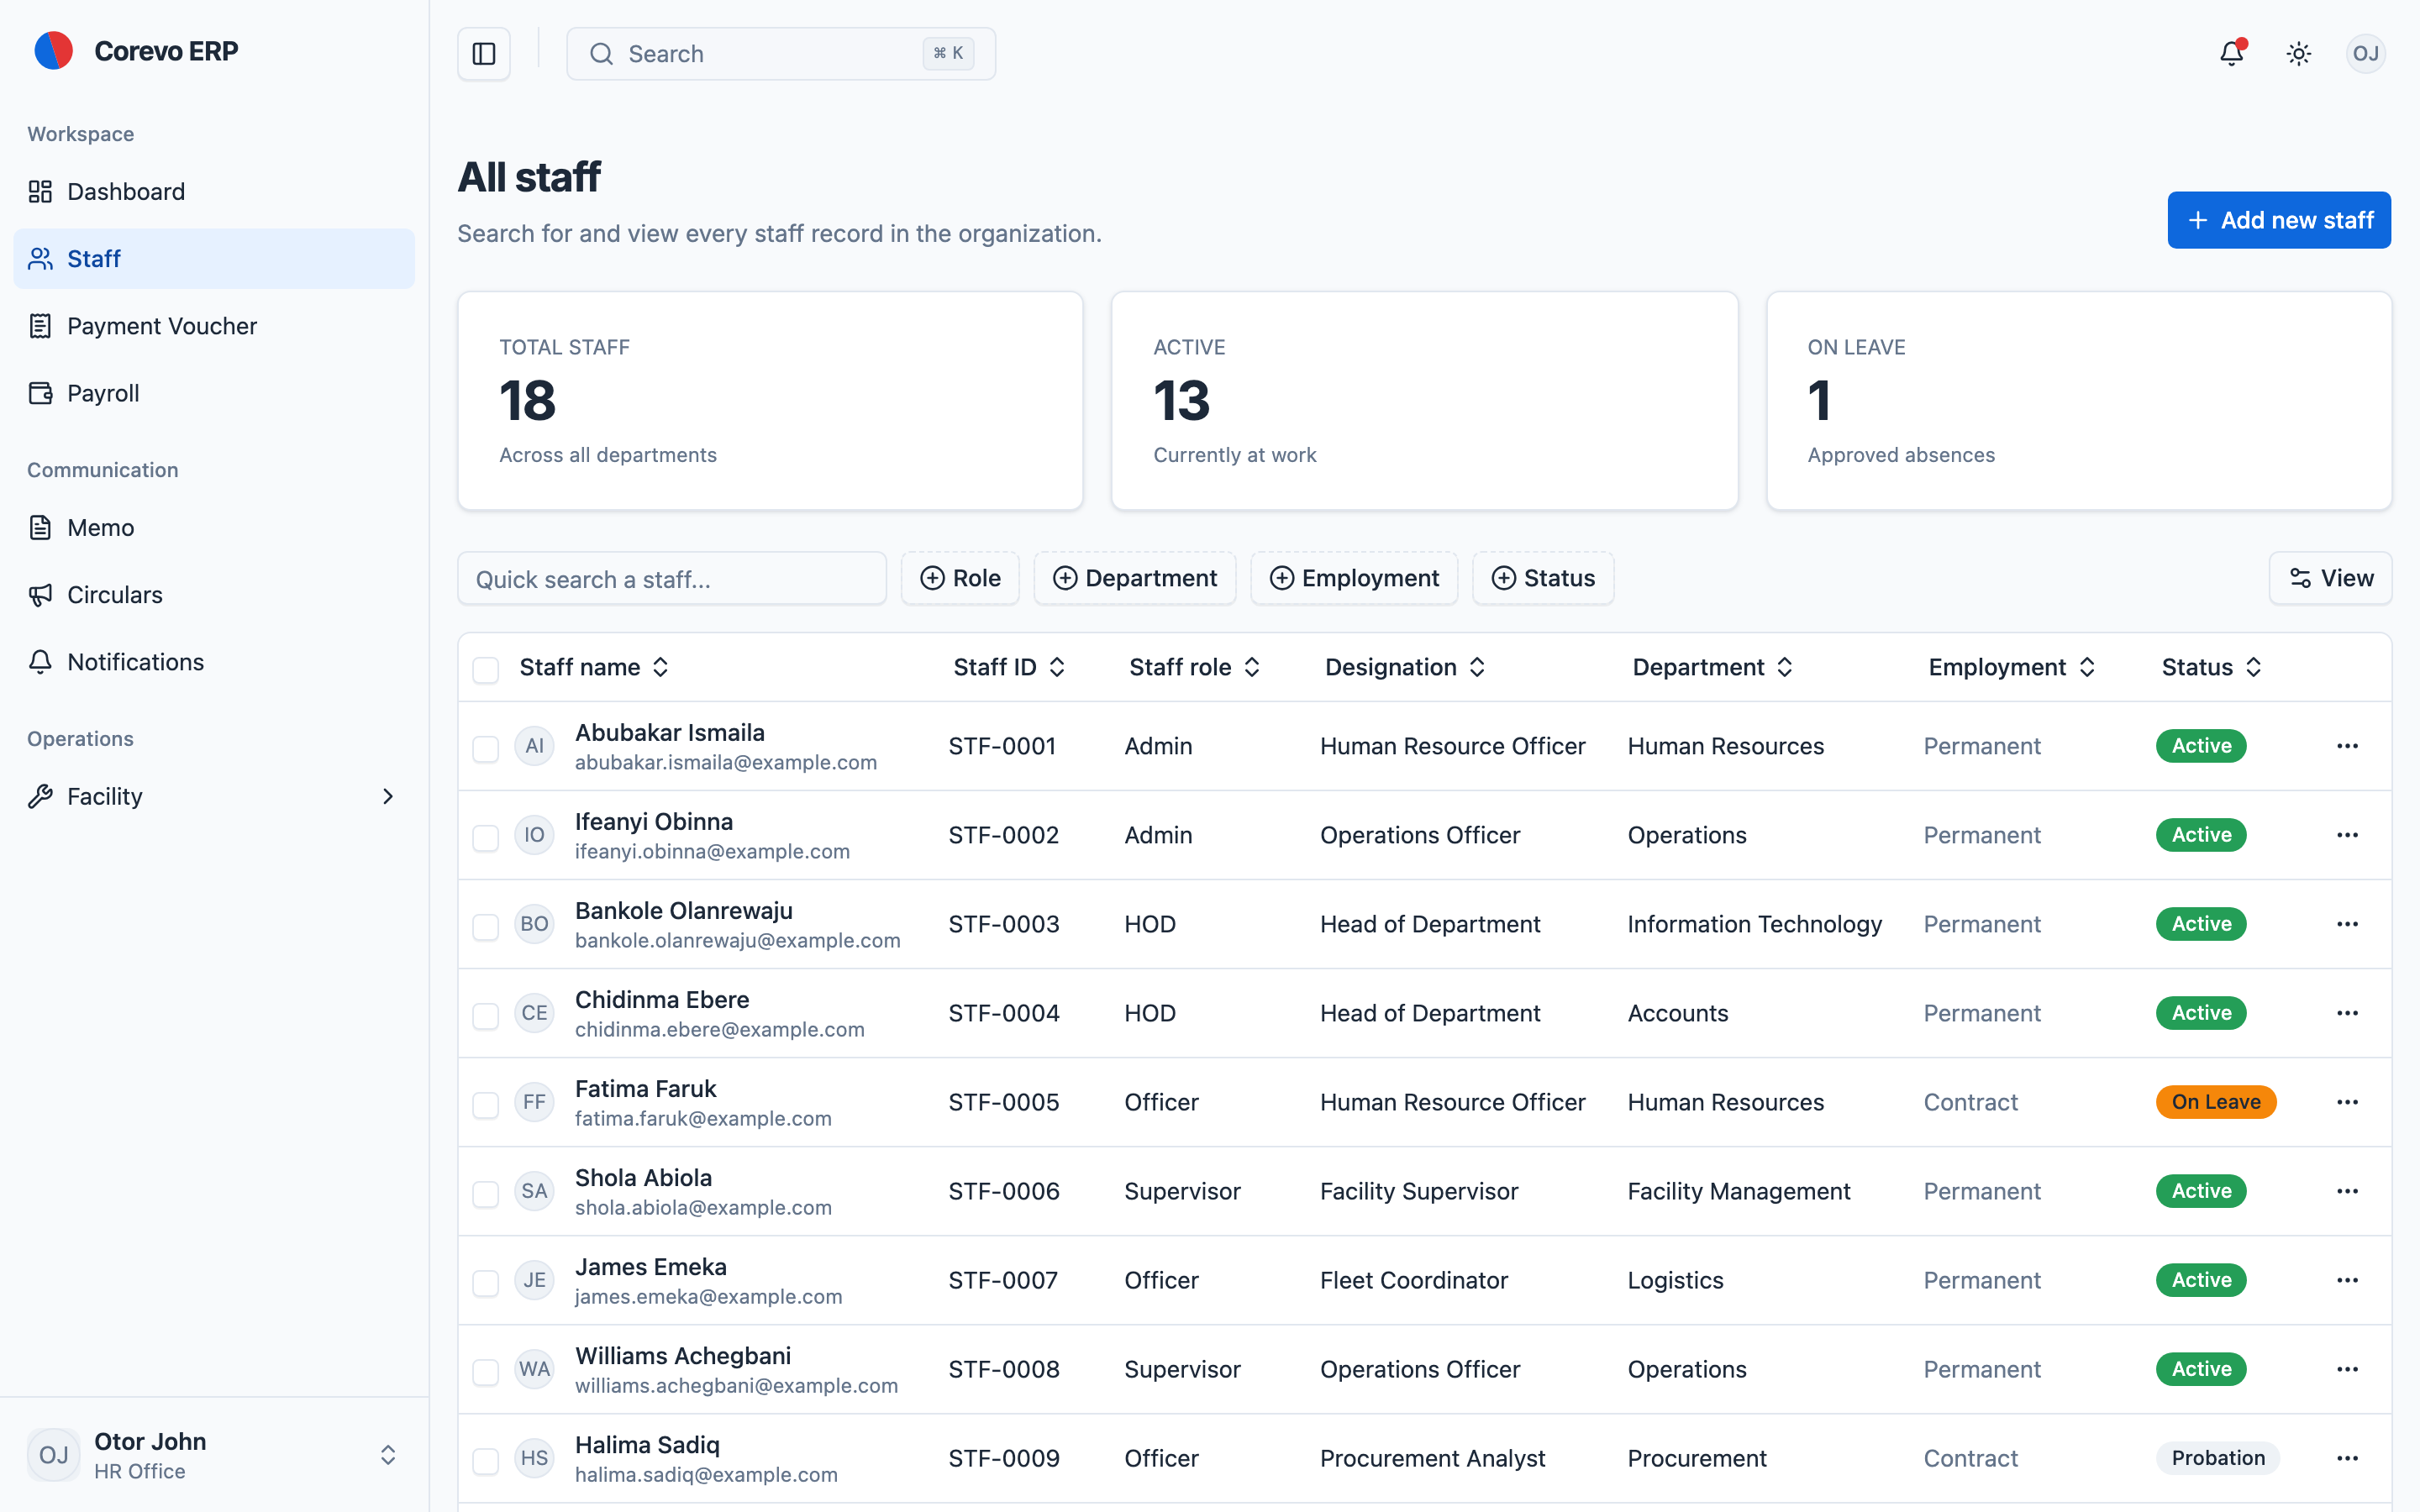Click the FF avatar of Fatima Faruk
2420x1512 pixels.
pos(535,1102)
